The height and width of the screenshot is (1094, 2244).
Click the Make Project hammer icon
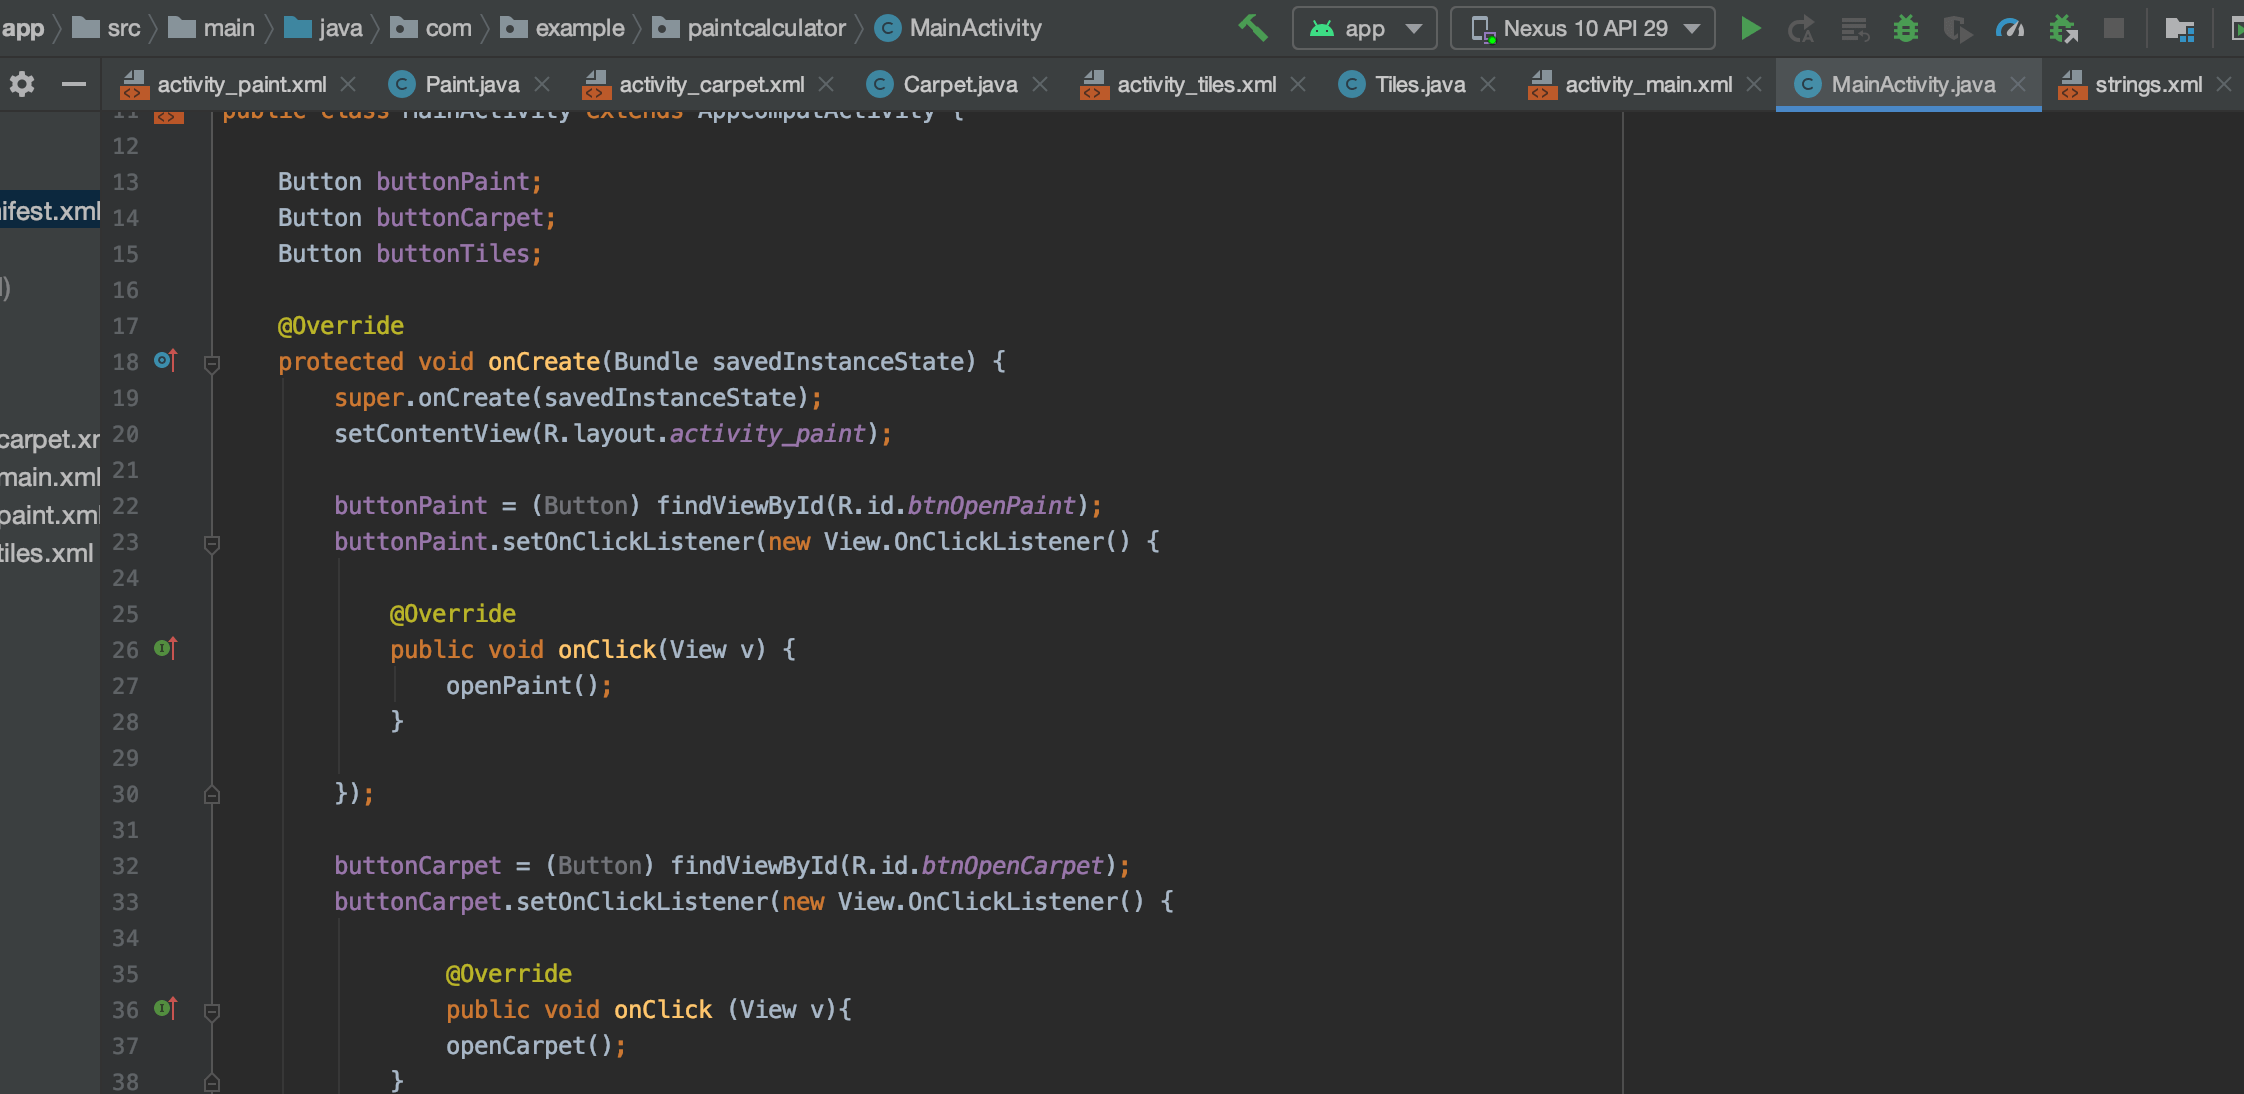tap(1252, 28)
